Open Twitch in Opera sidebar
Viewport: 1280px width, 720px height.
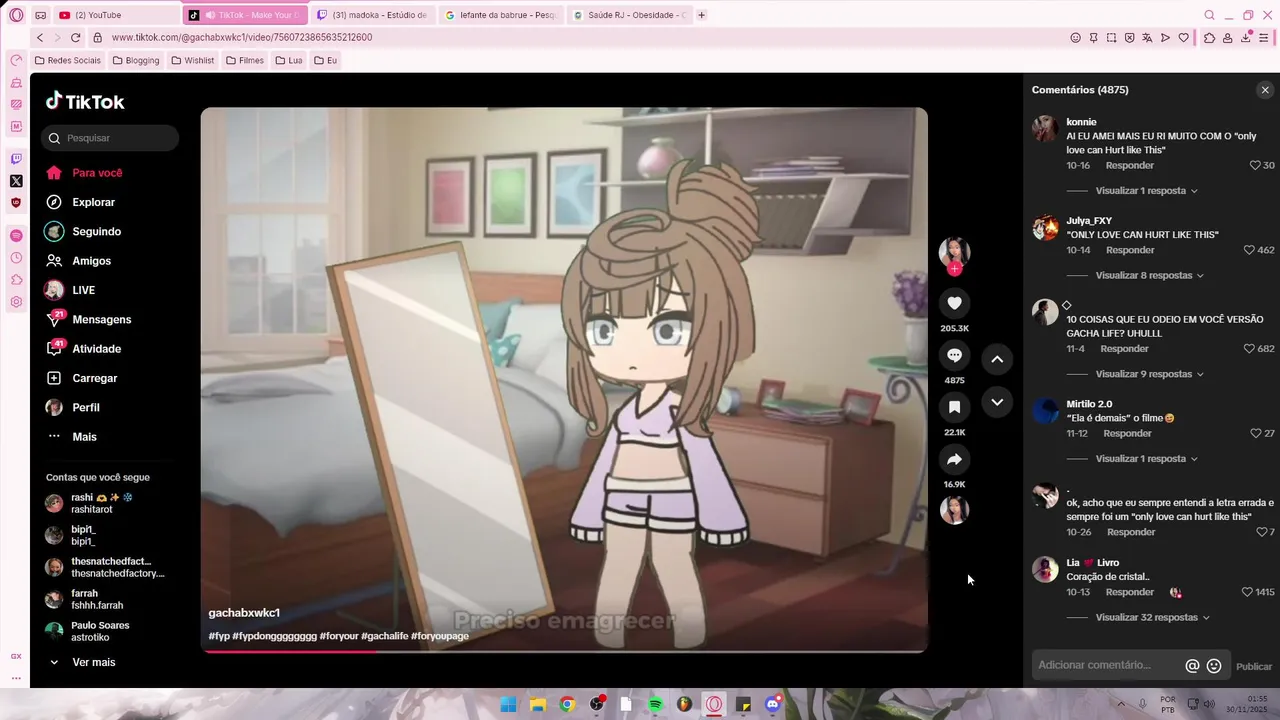(x=16, y=159)
